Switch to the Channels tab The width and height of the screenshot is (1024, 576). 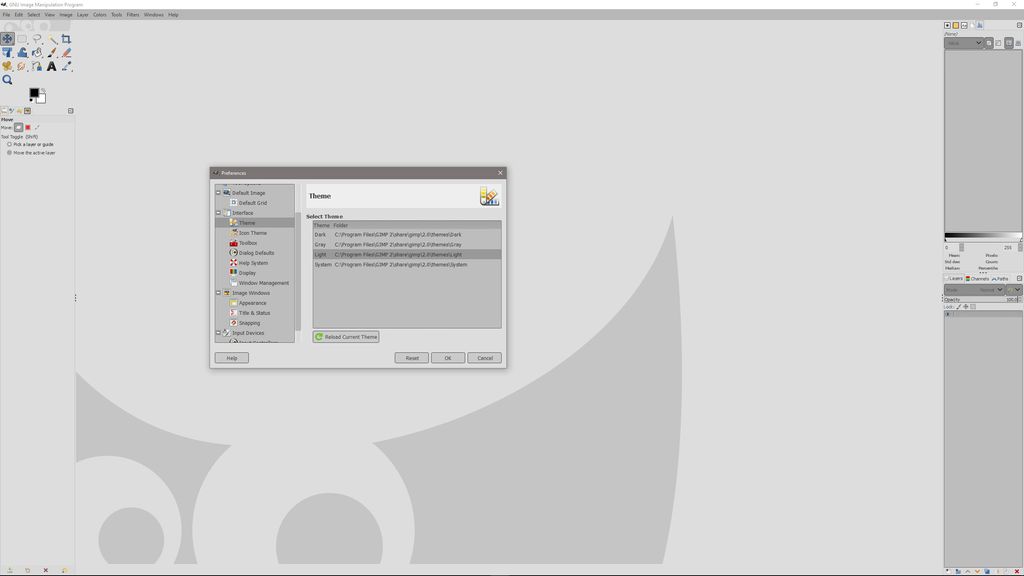pyautogui.click(x=977, y=278)
